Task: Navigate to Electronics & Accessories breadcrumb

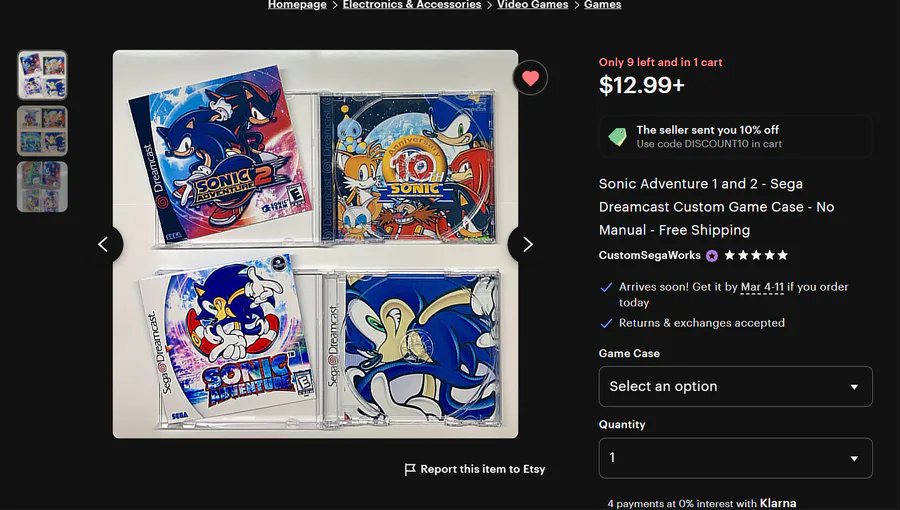Action: (412, 5)
